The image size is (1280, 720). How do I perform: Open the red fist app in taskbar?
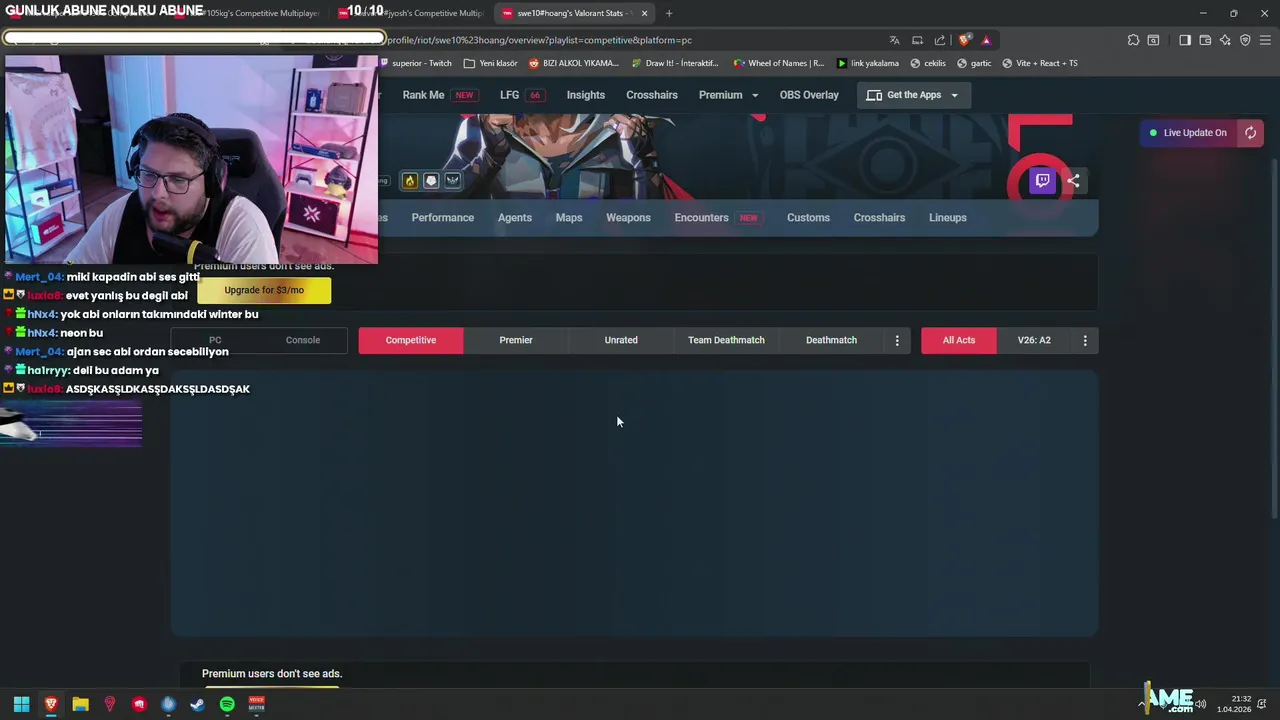click(x=139, y=704)
